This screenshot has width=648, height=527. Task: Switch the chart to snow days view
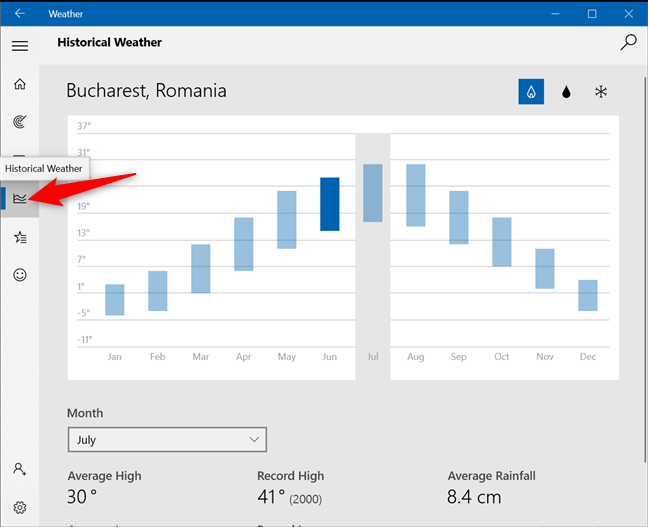[601, 92]
